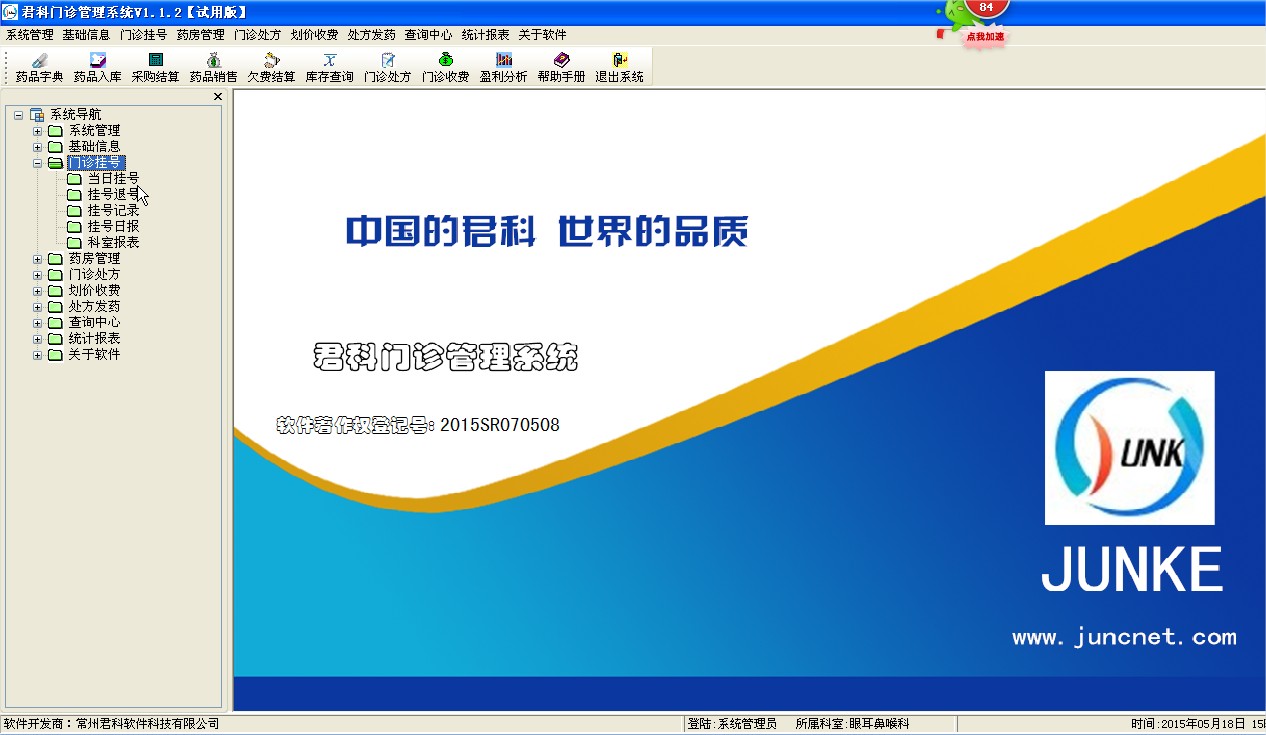Image resolution: width=1266 pixels, height=735 pixels.
Task: Expand the 处方发药 tree node
Action: pos(38,307)
